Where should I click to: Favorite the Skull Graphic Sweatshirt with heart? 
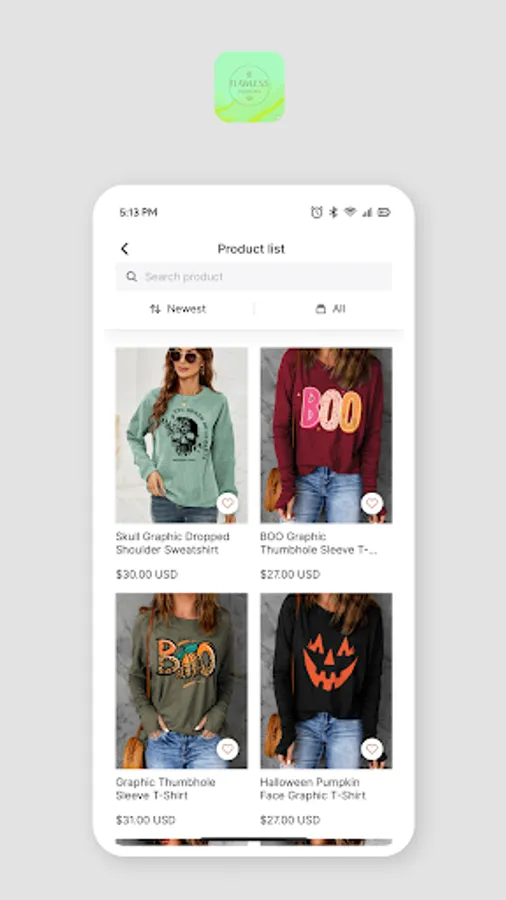point(228,503)
